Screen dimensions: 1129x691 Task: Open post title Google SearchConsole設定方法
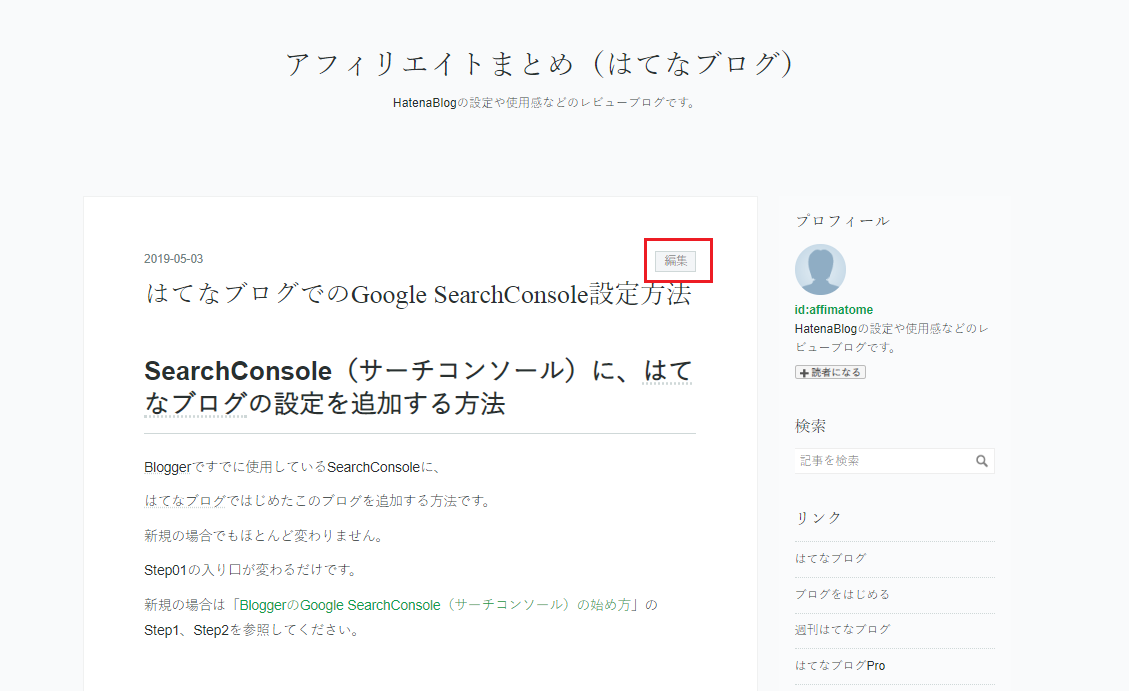(418, 294)
